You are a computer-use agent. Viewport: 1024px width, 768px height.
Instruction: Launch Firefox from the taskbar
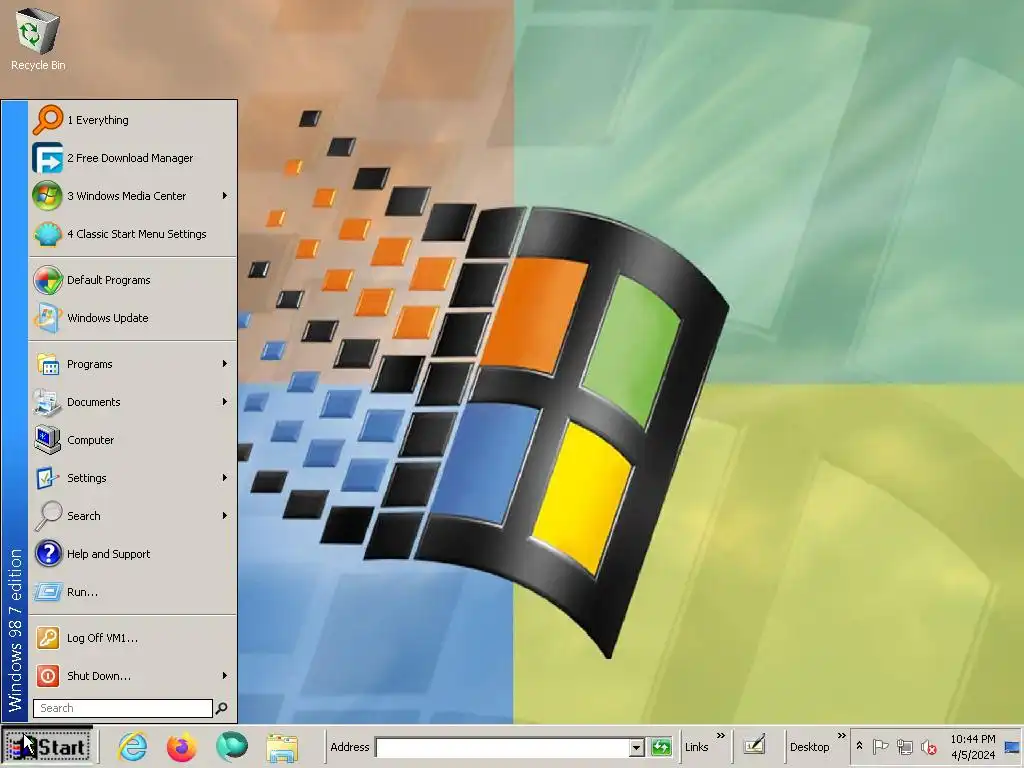[x=182, y=746]
